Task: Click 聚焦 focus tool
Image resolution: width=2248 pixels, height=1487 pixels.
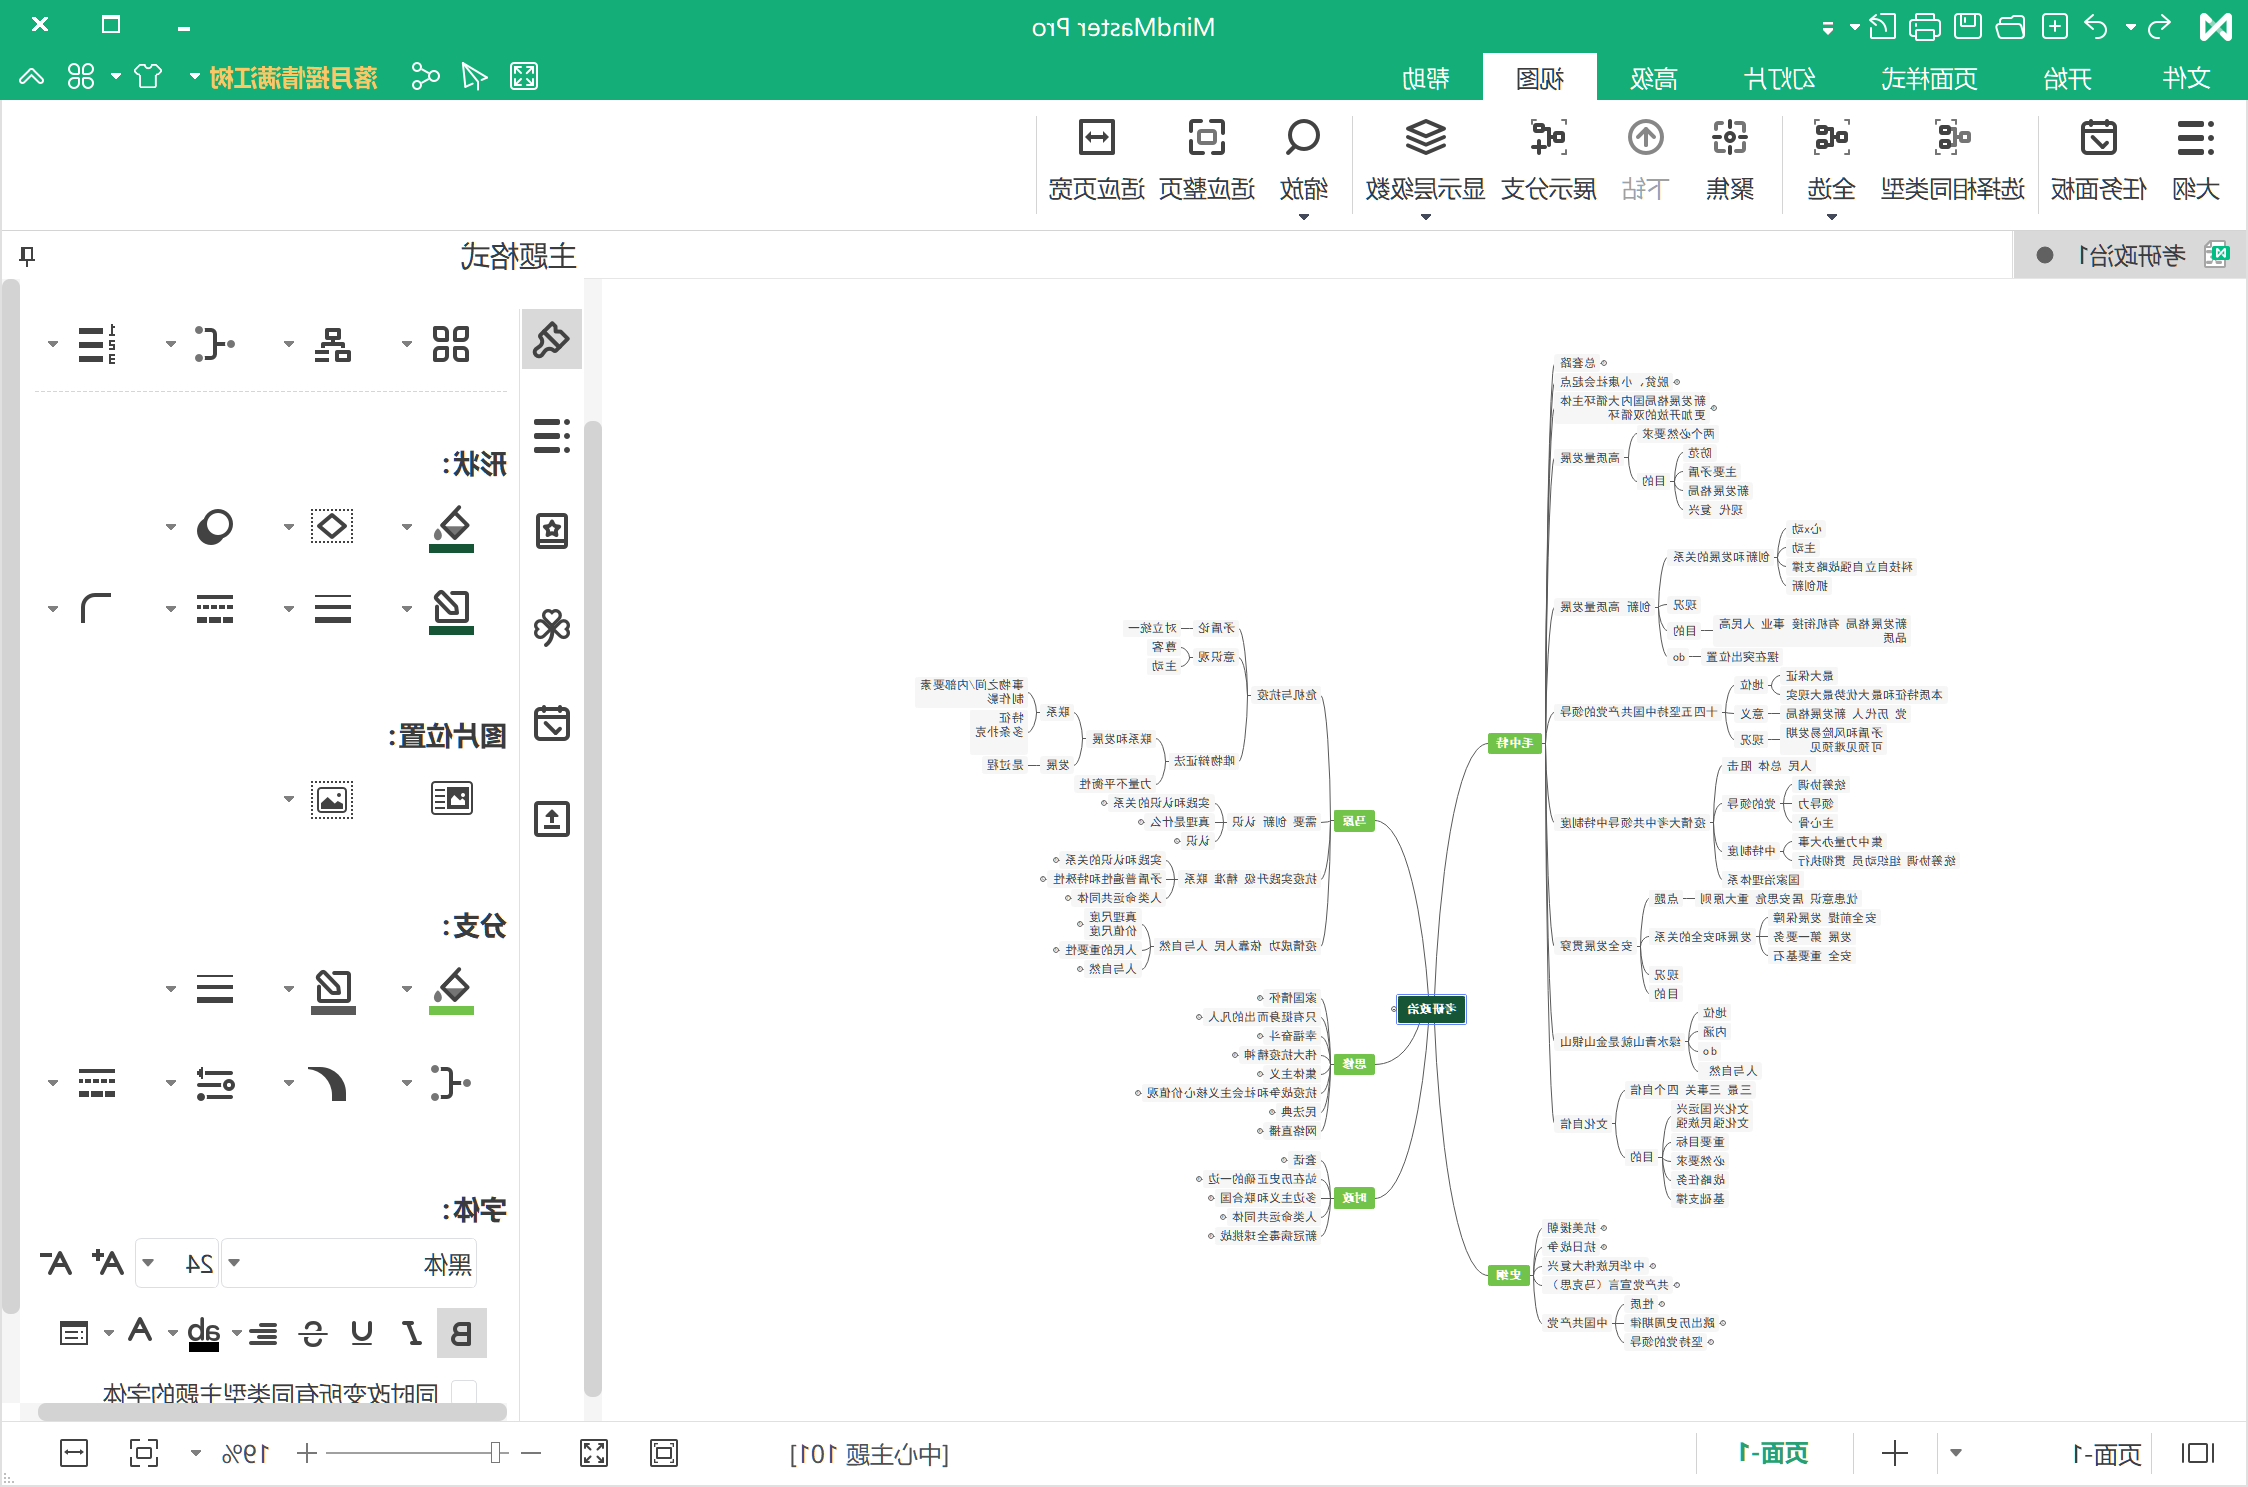Action: (x=1730, y=160)
